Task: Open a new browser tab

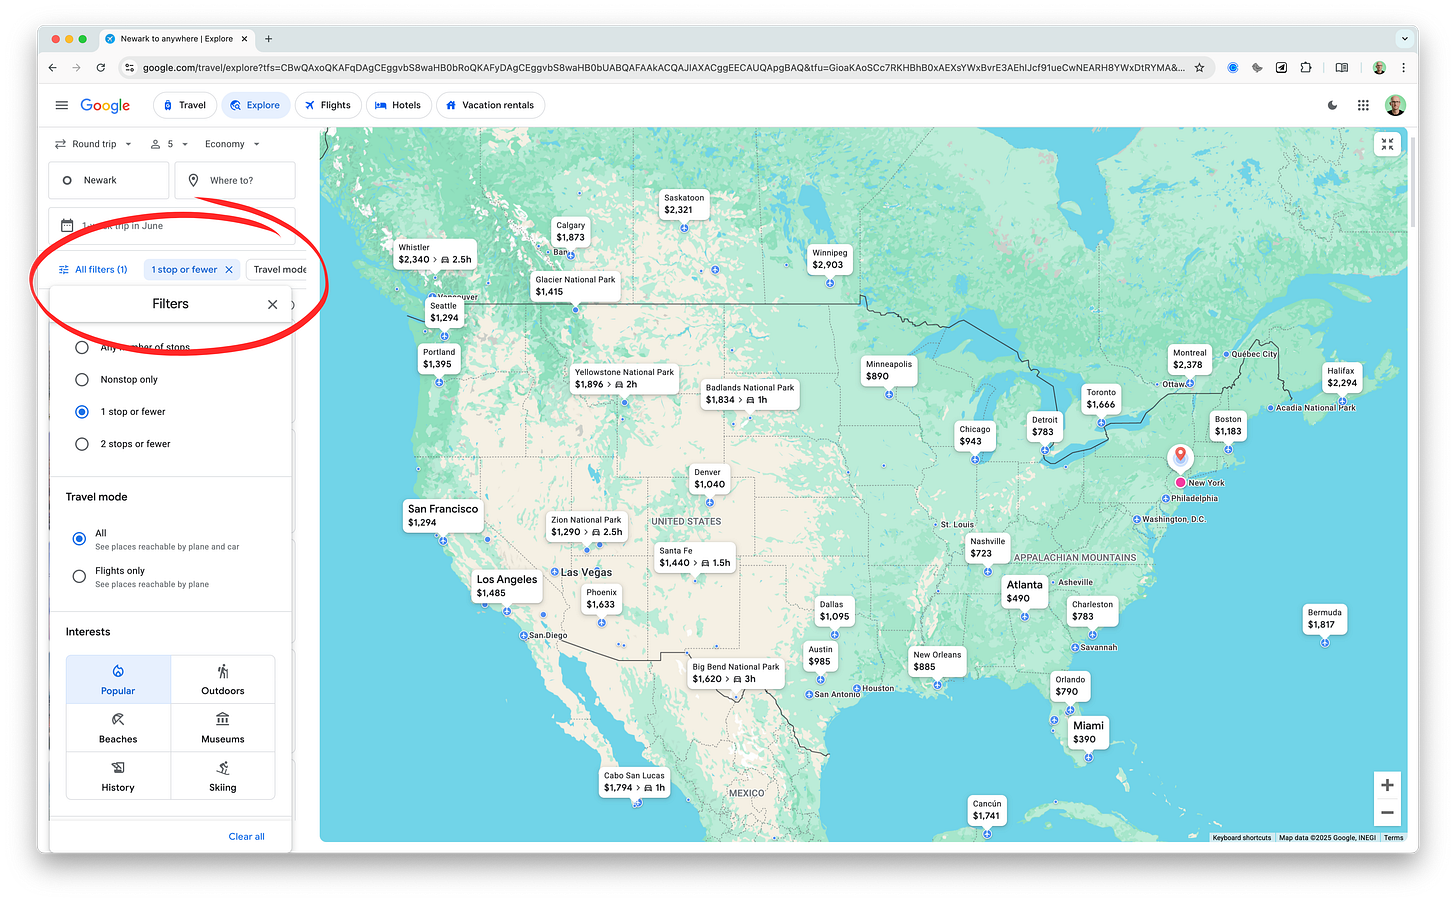Action: click(x=268, y=39)
